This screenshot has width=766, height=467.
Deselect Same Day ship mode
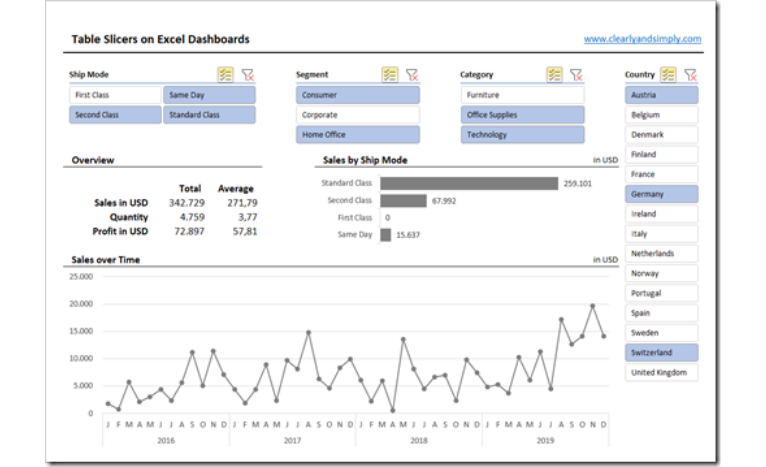209,95
